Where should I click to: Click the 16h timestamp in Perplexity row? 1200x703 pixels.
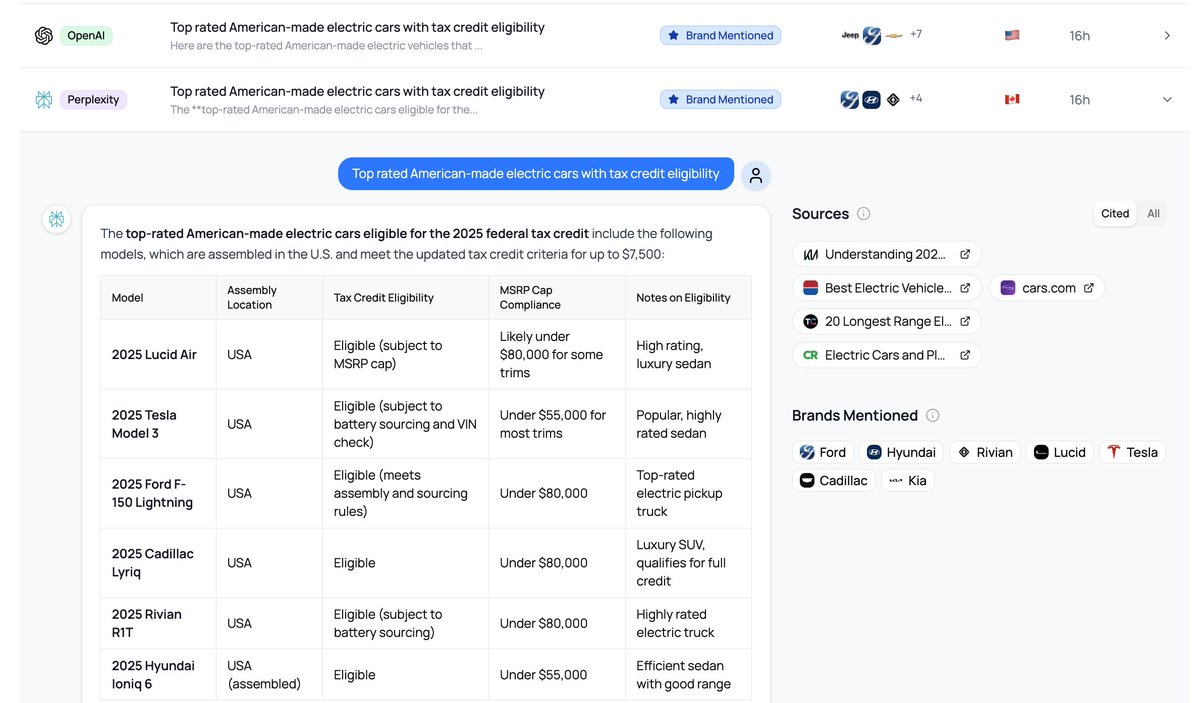point(1079,99)
